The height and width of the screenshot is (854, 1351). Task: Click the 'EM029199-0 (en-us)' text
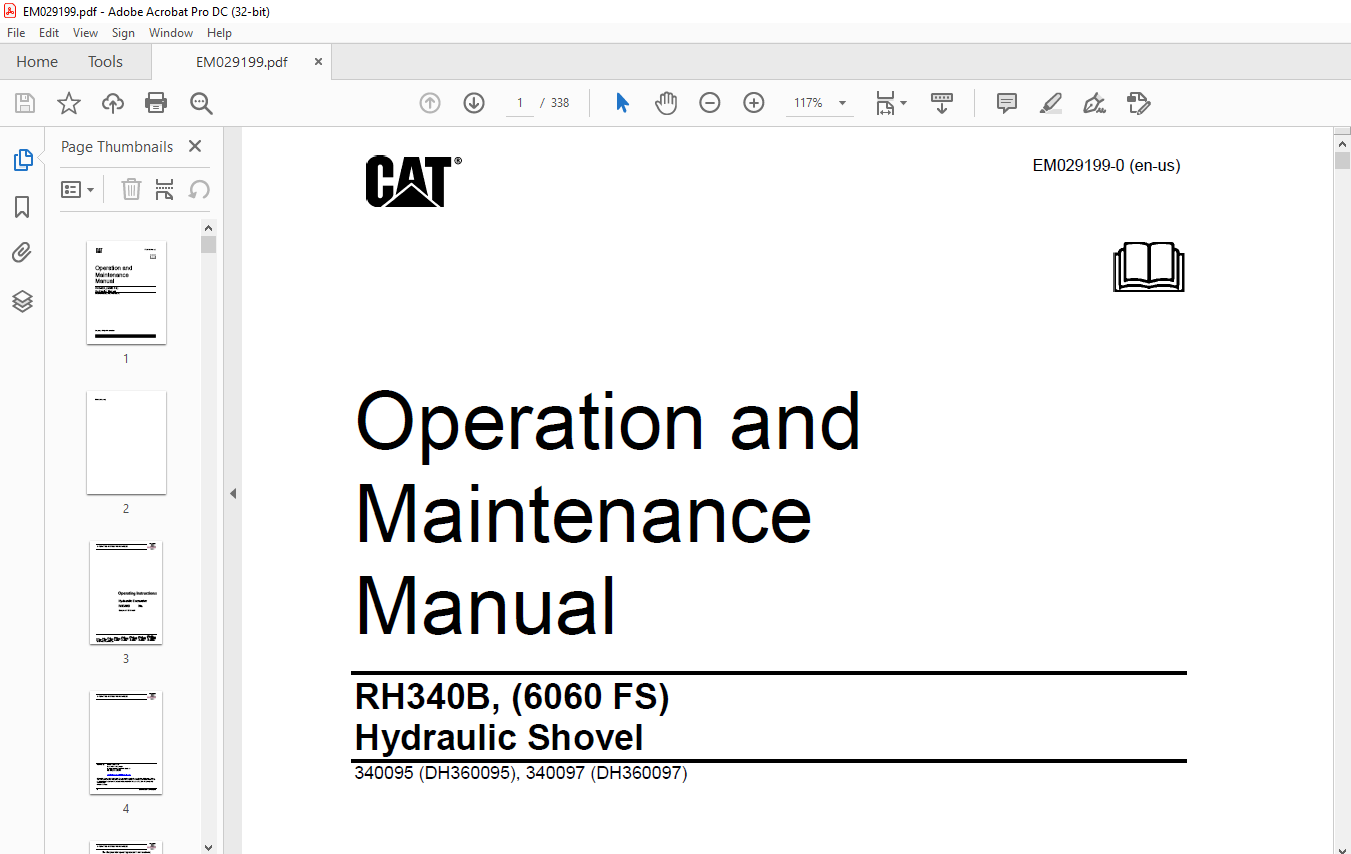point(1106,166)
